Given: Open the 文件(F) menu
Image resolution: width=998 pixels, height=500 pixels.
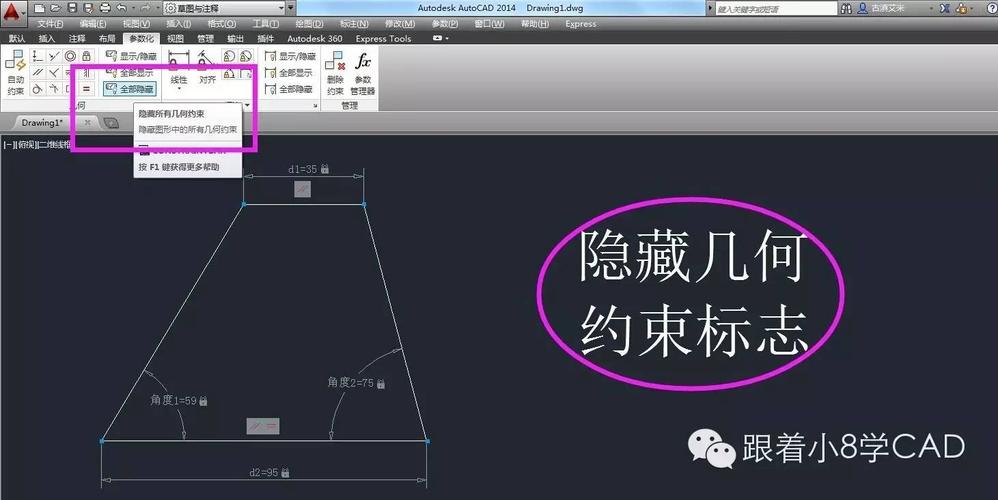Looking at the screenshot, I should point(51,23).
